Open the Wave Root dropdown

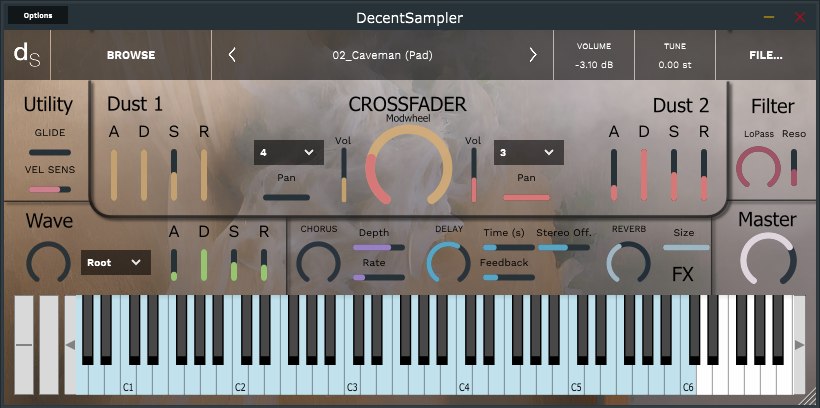pyautogui.click(x=116, y=263)
